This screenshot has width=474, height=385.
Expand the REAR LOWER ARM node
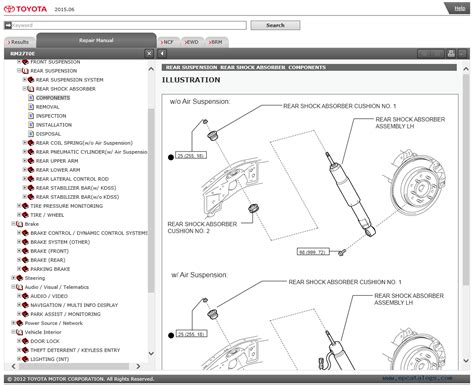click(24, 169)
